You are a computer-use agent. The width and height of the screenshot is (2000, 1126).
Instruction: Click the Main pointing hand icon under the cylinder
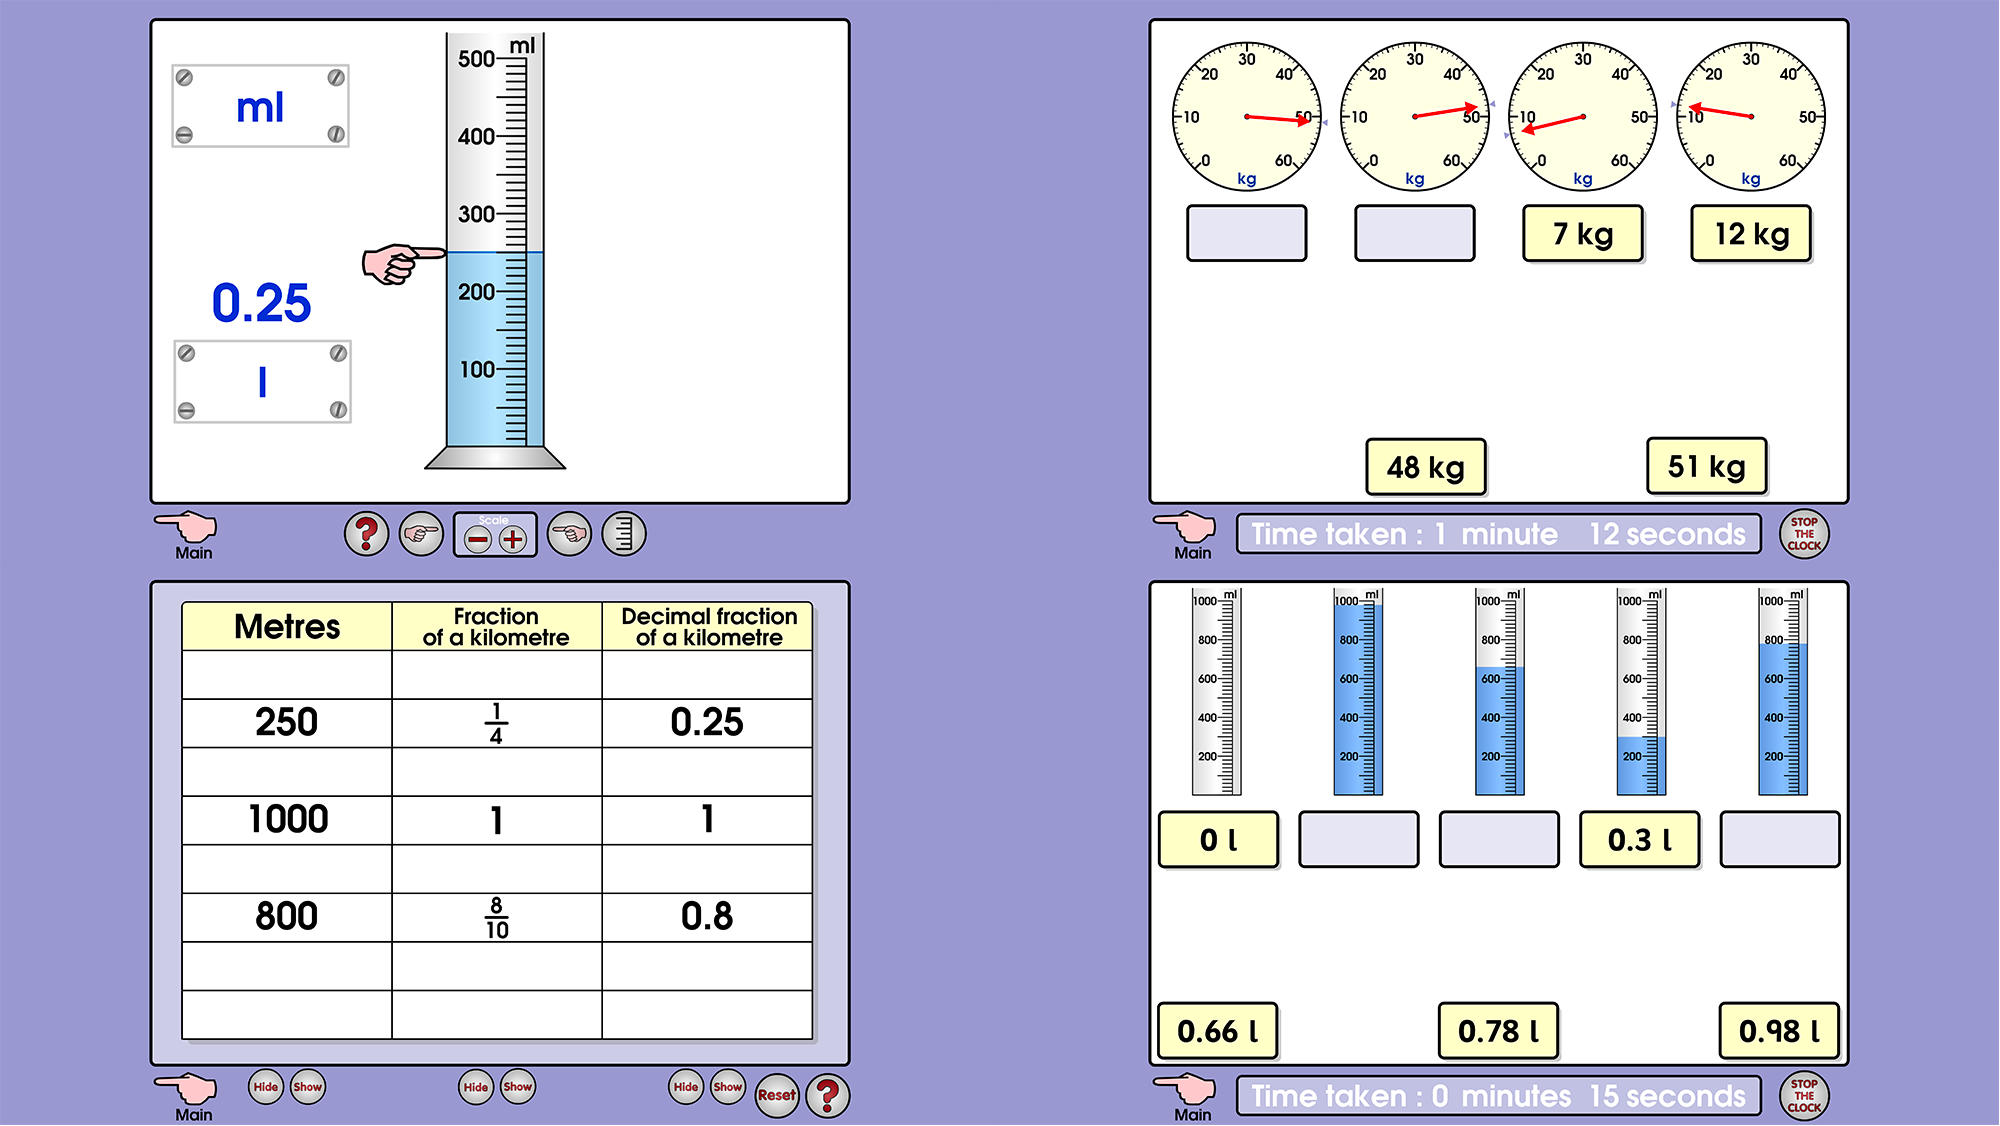pos(185,525)
